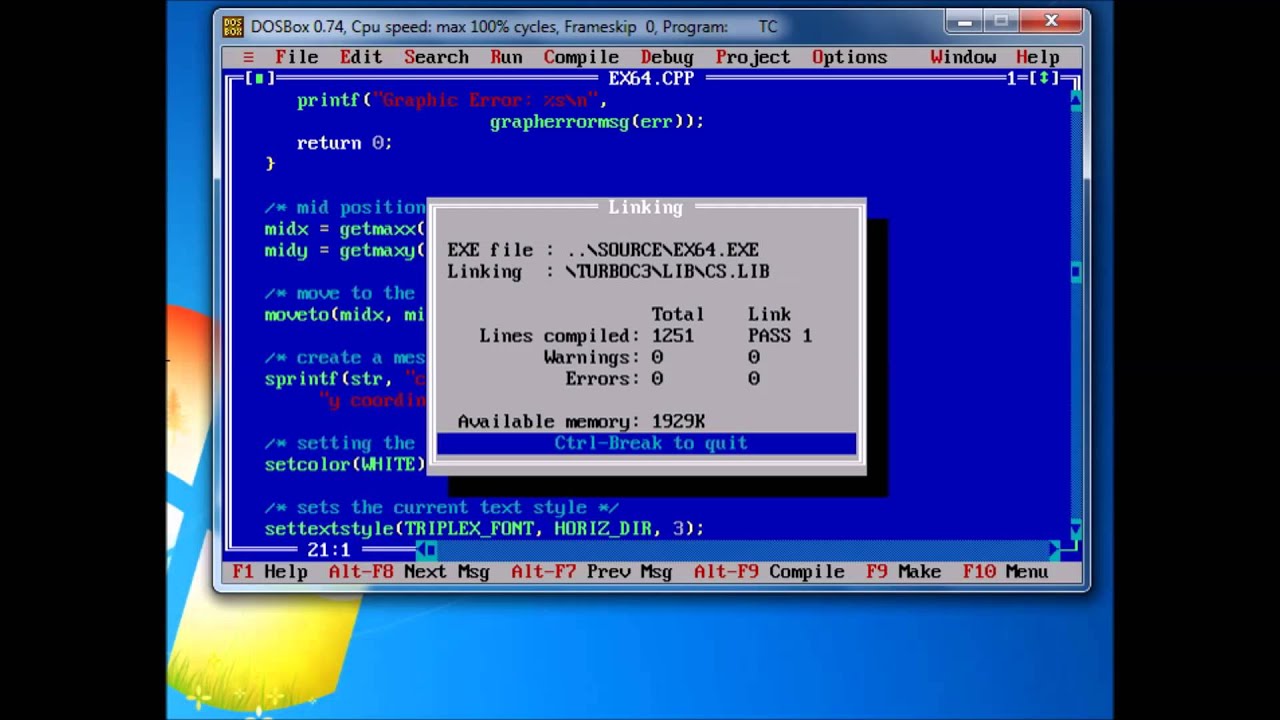
Task: Click the grapherrormsg(err) code line
Action: click(597, 121)
